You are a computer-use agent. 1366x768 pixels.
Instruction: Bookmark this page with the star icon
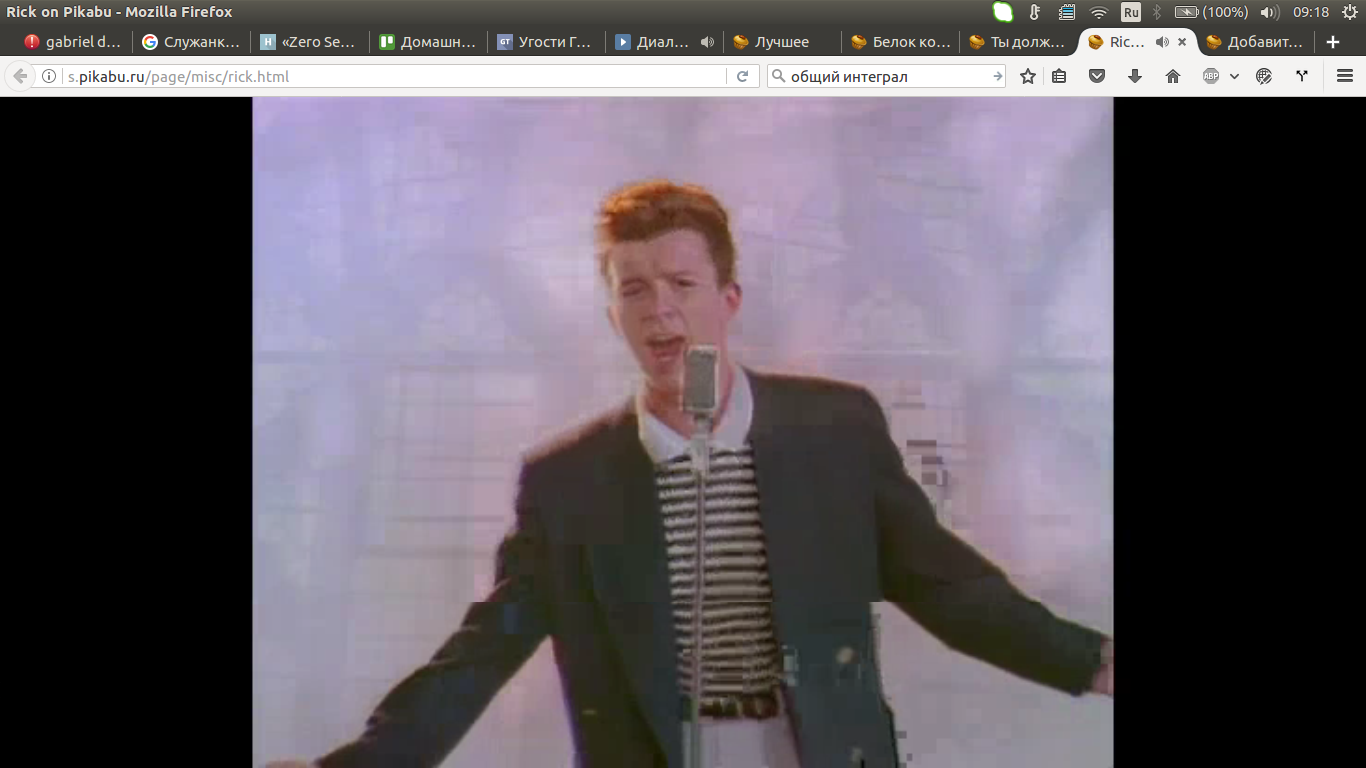tap(1027, 76)
